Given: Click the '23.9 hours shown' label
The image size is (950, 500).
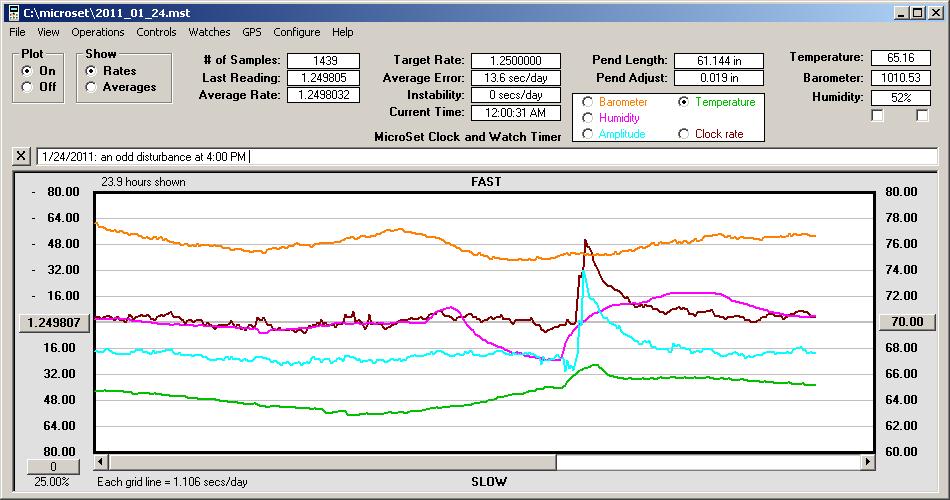Looking at the screenshot, I should [x=143, y=182].
